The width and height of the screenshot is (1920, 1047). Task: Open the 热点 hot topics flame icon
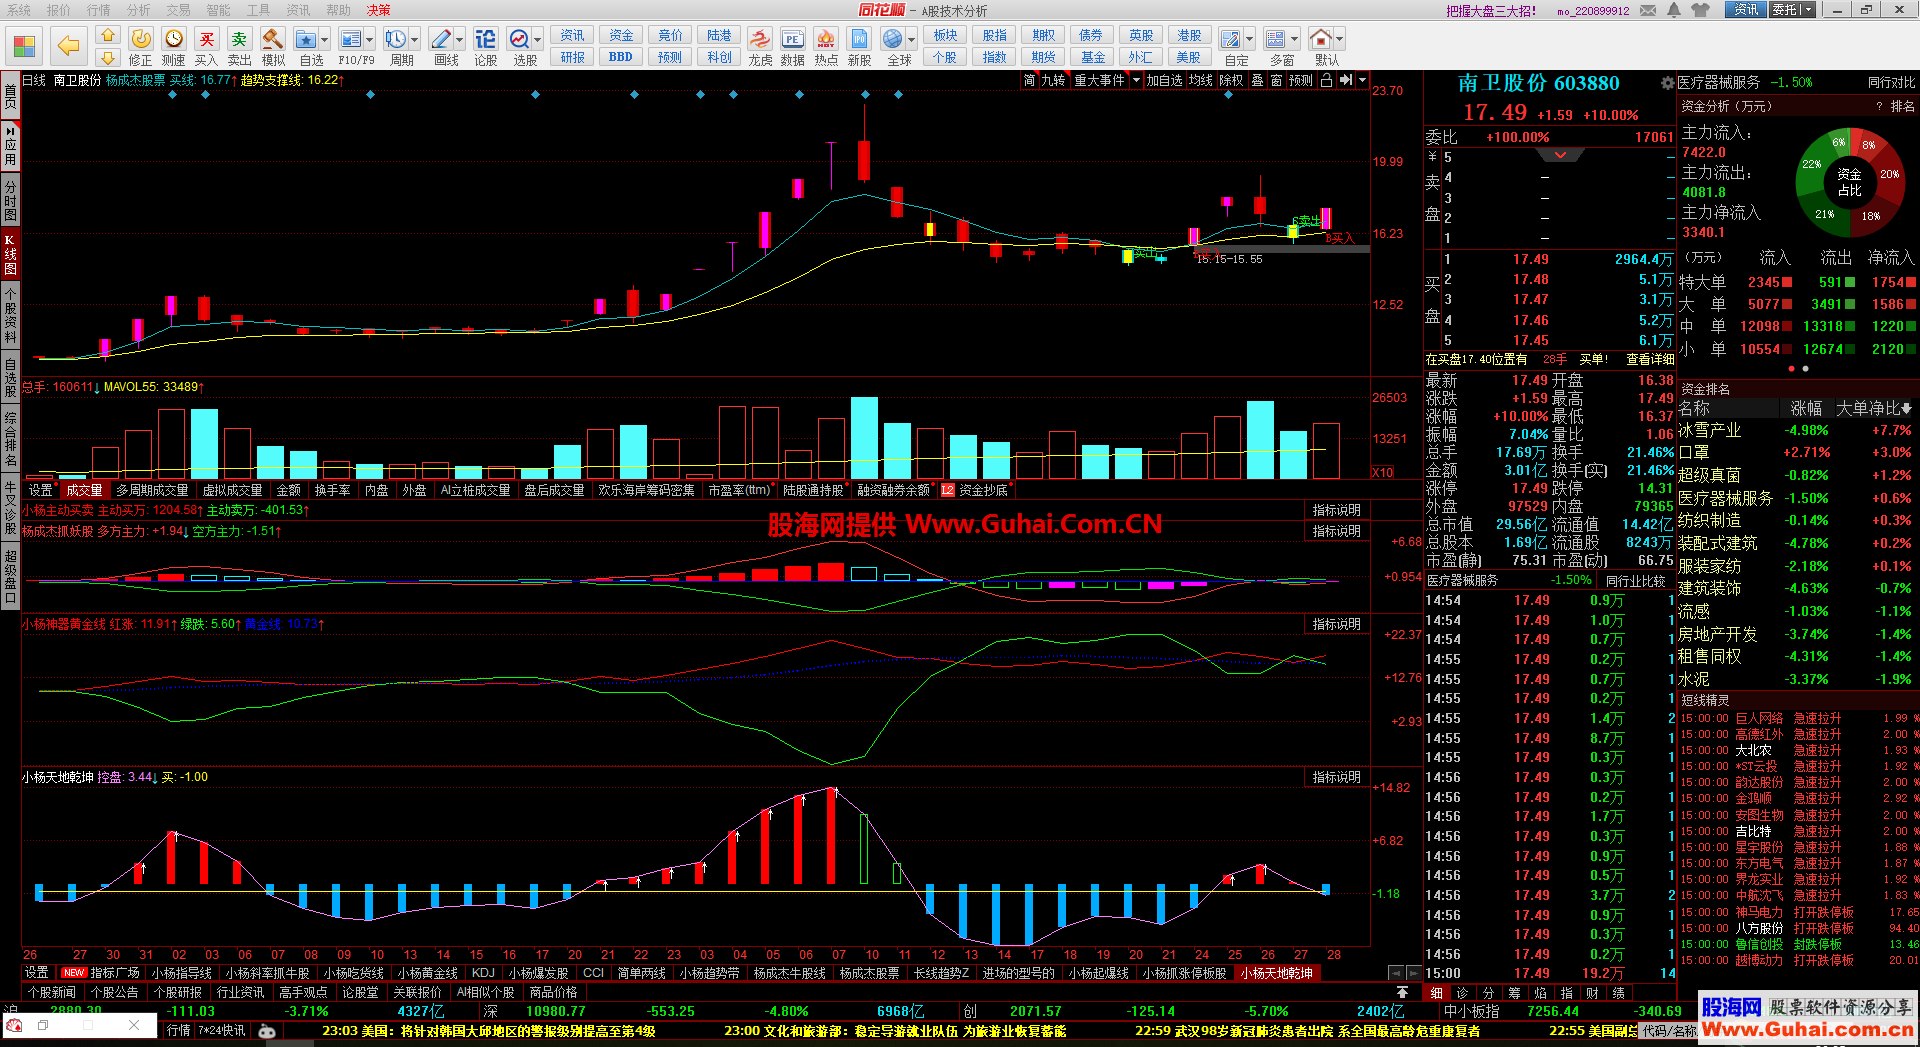click(x=826, y=39)
